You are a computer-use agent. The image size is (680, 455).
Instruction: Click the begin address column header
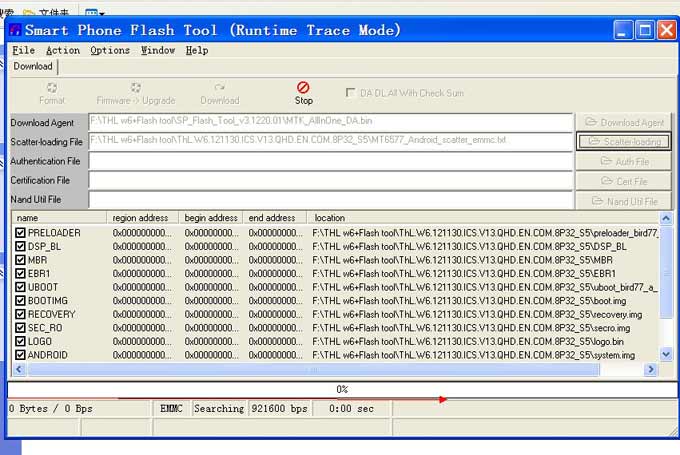[211, 218]
